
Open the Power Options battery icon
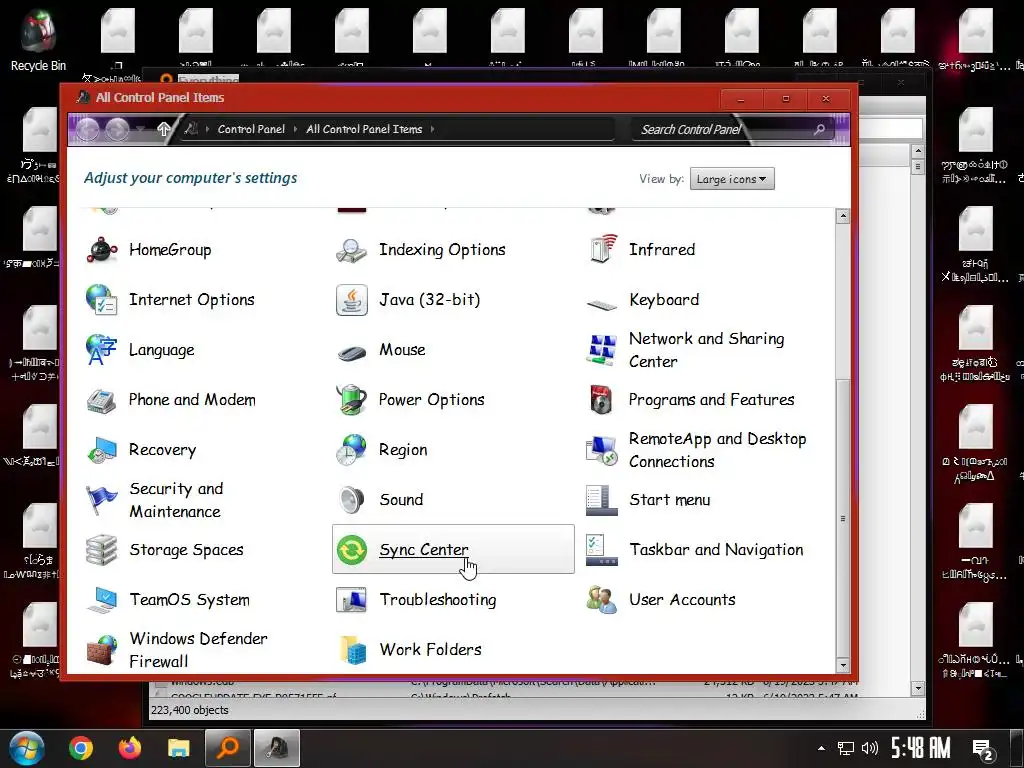tap(352, 400)
